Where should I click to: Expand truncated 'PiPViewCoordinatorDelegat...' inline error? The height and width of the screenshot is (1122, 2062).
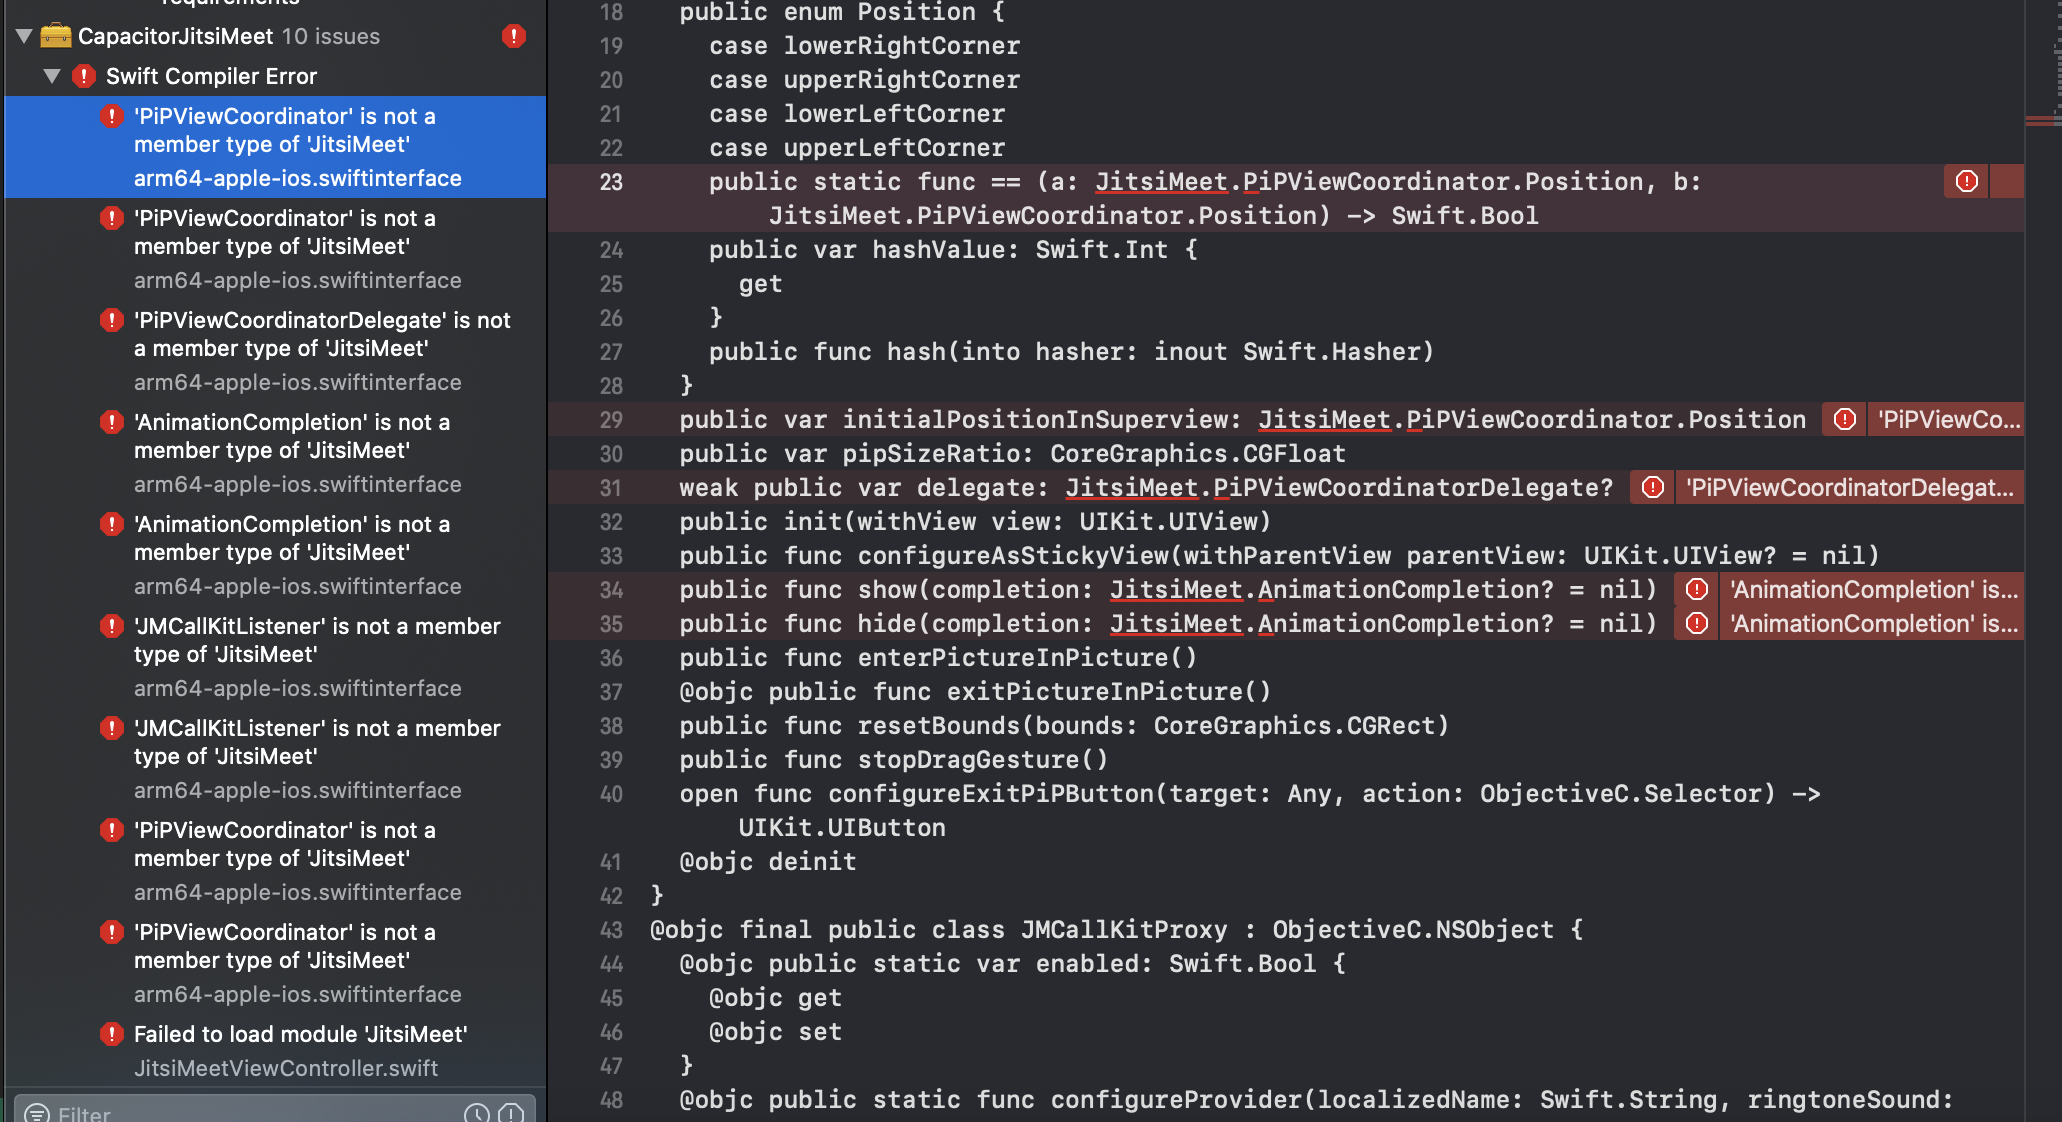pos(1848,487)
